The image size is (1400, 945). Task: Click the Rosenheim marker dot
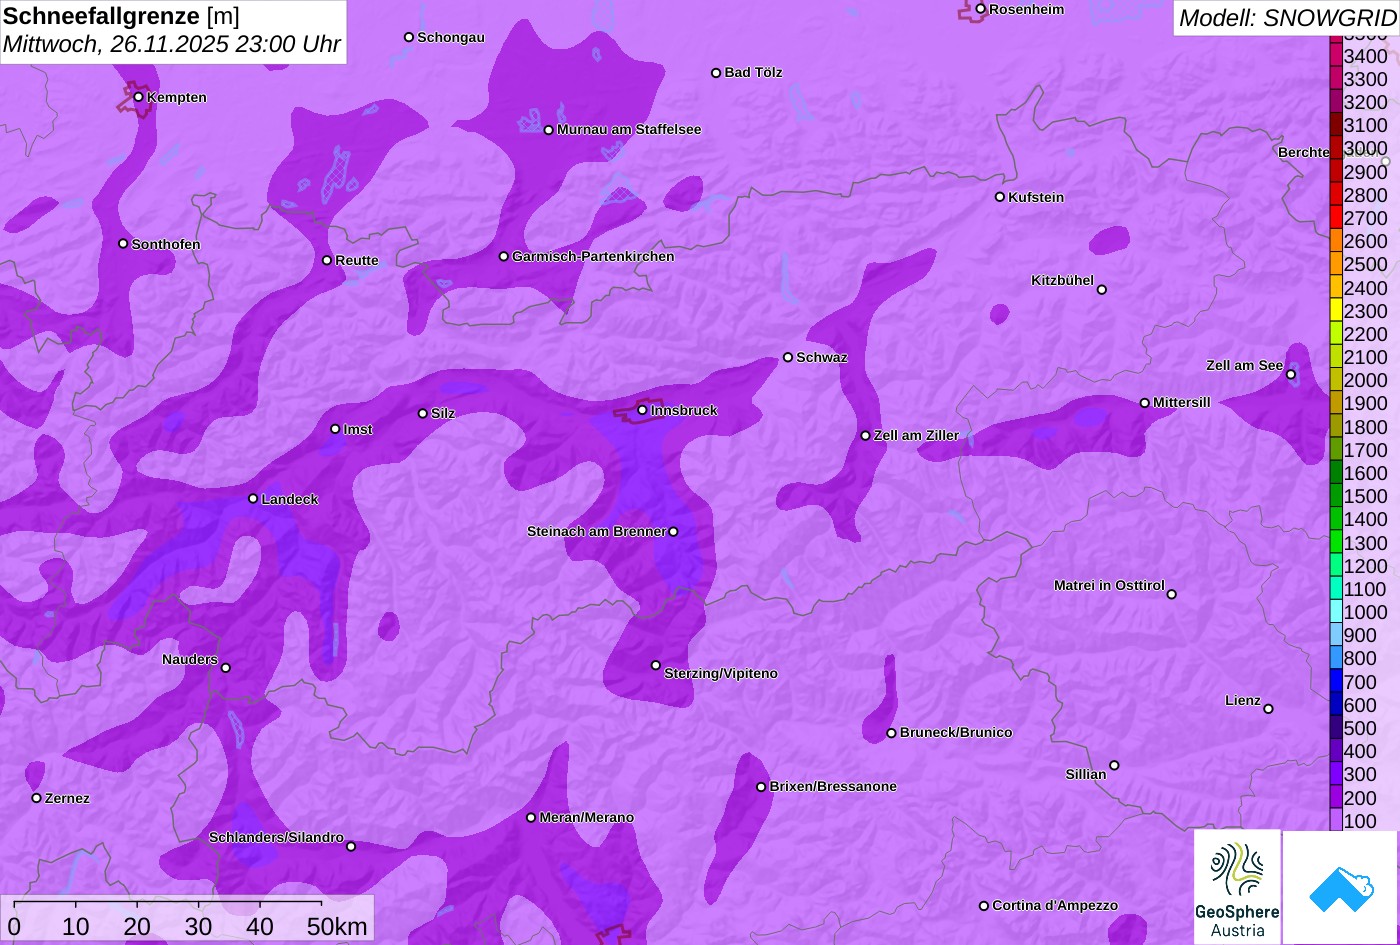981,9
